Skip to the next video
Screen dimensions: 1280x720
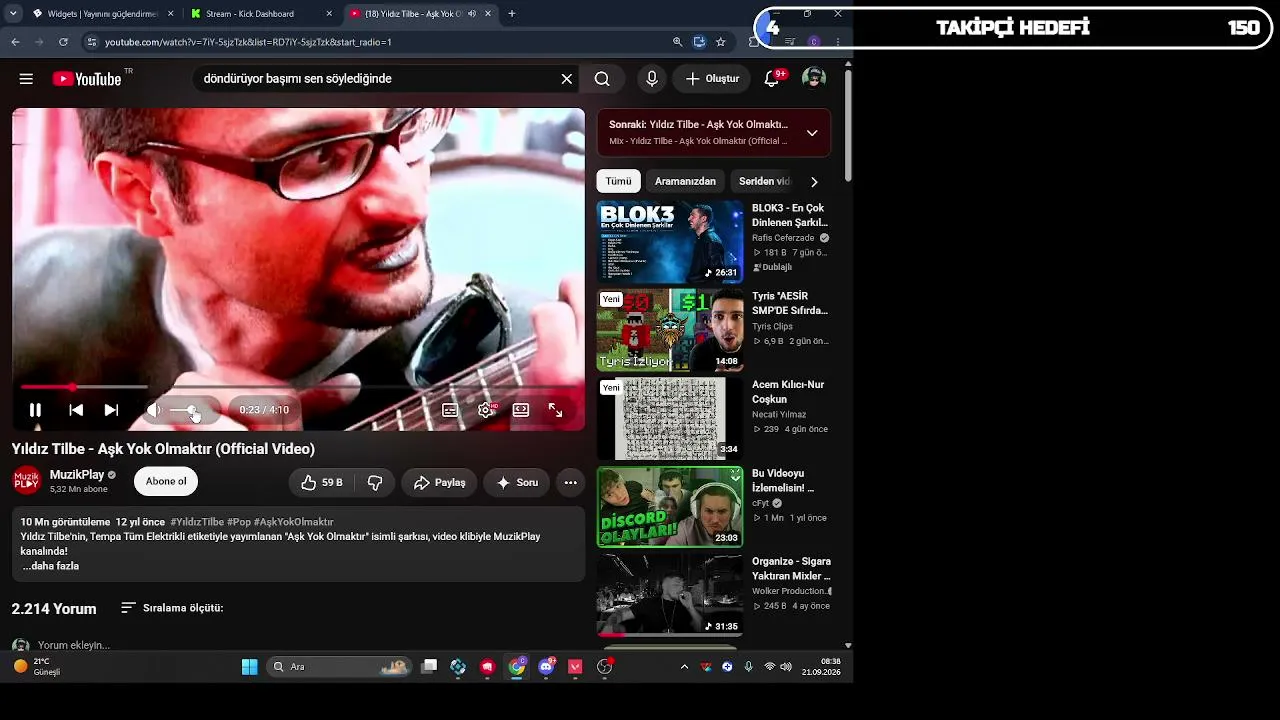(x=111, y=410)
